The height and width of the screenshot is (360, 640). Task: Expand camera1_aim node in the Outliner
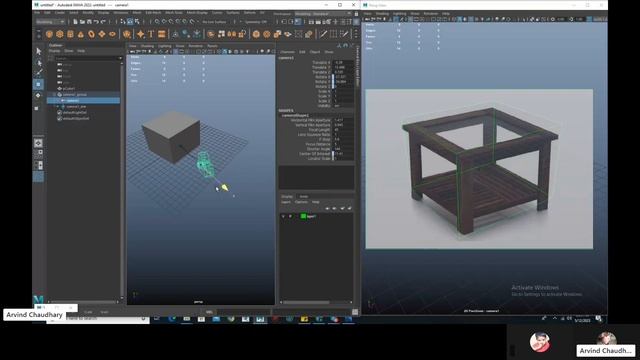58,107
